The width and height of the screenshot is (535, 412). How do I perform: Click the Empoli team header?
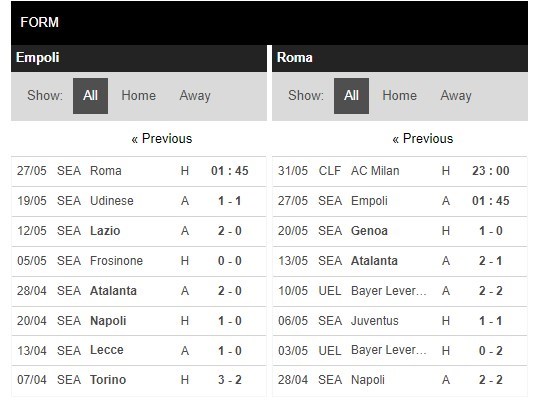tap(139, 58)
